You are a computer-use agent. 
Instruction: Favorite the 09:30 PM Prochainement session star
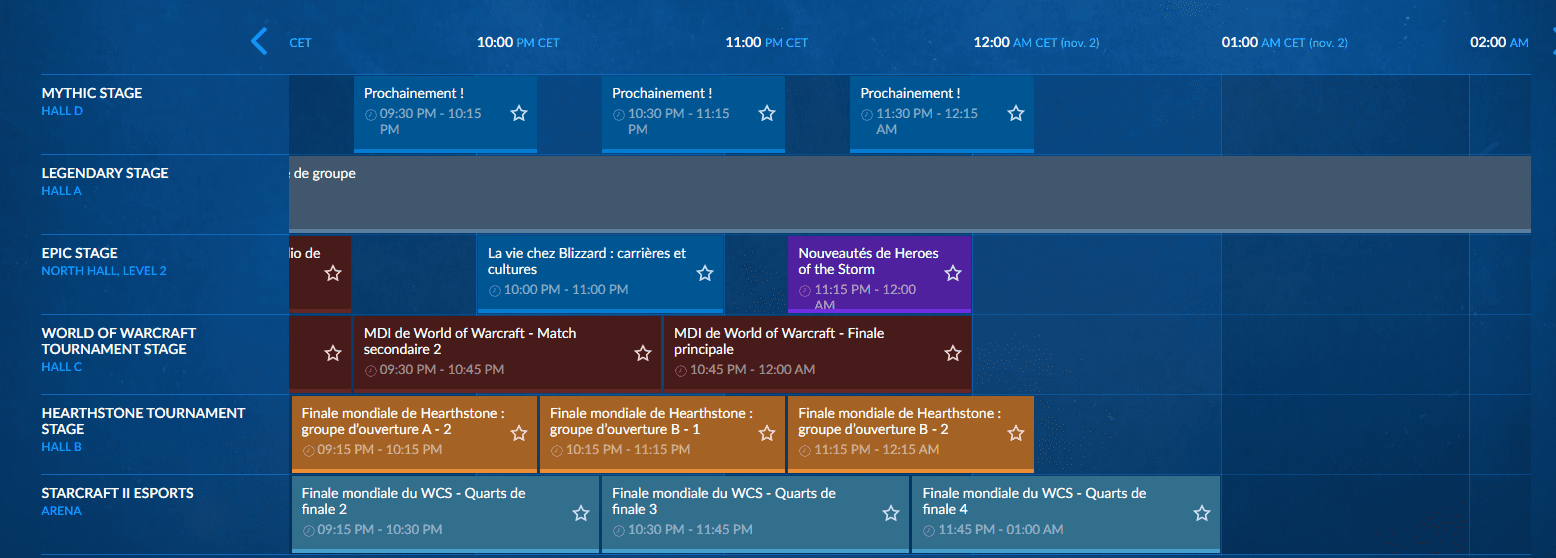pos(519,113)
